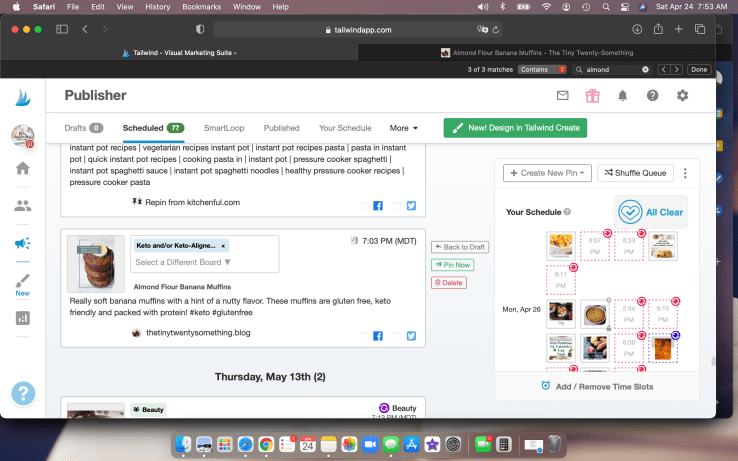Open the More tab dropdown
This screenshot has height=461, width=738.
click(x=404, y=128)
